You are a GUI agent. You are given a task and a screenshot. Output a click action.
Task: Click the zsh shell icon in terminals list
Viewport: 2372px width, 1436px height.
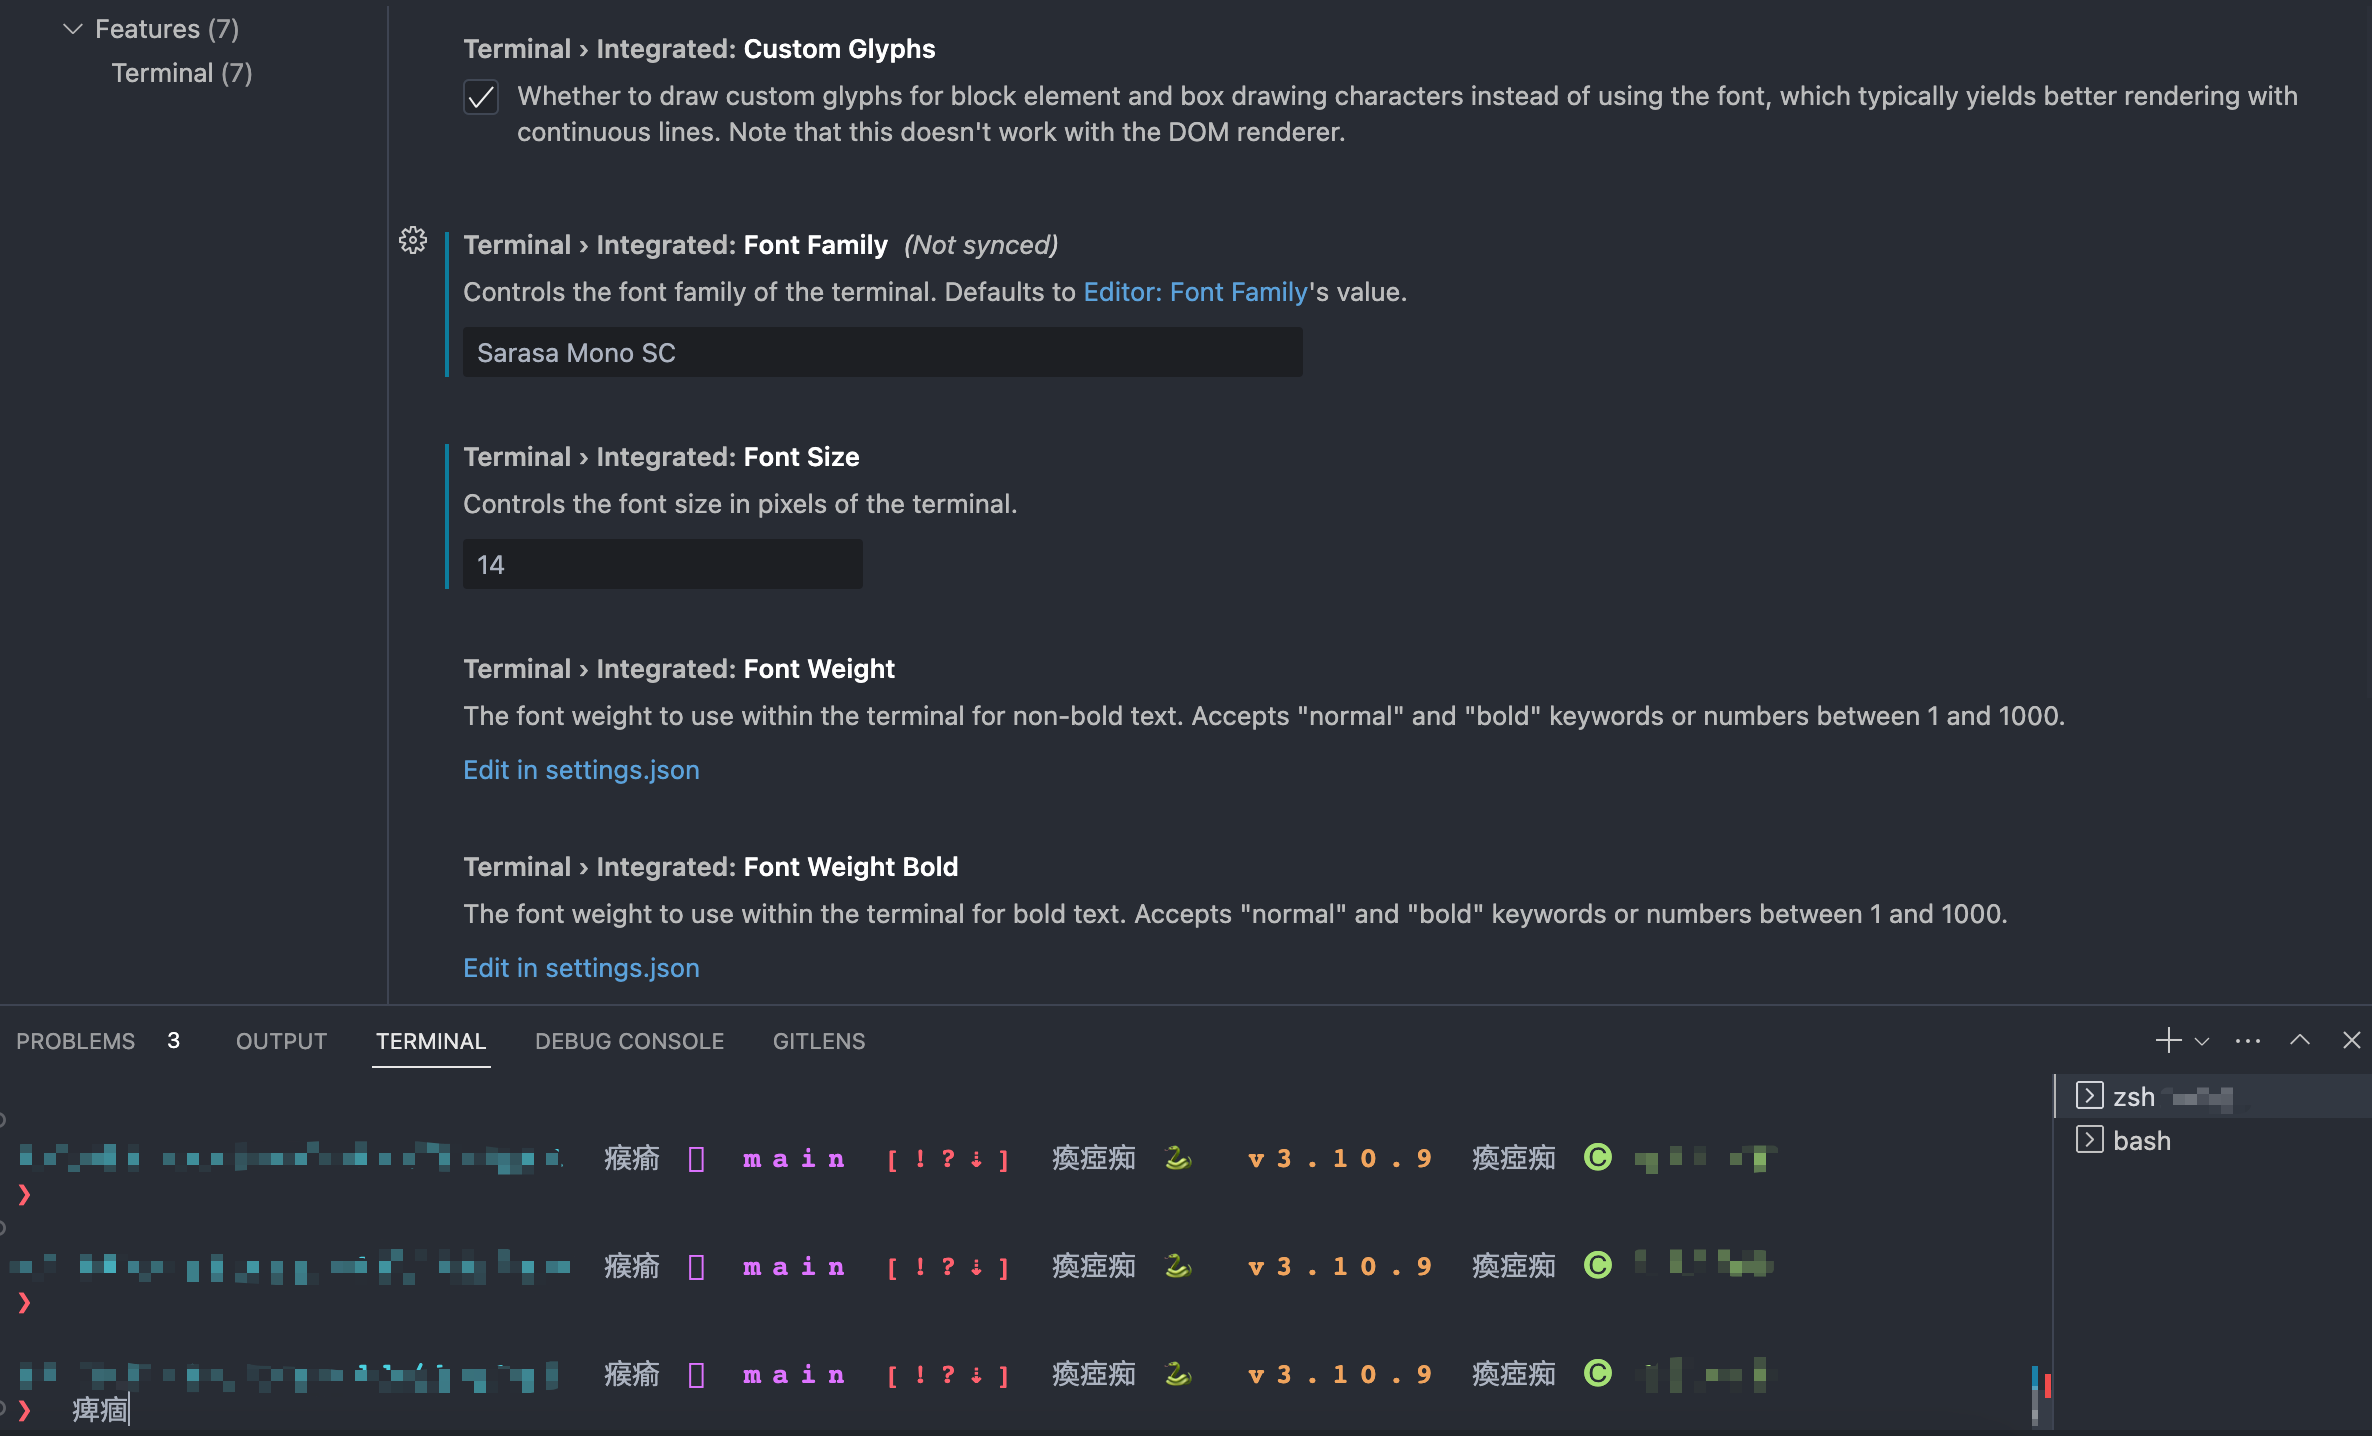[x=2090, y=1096]
